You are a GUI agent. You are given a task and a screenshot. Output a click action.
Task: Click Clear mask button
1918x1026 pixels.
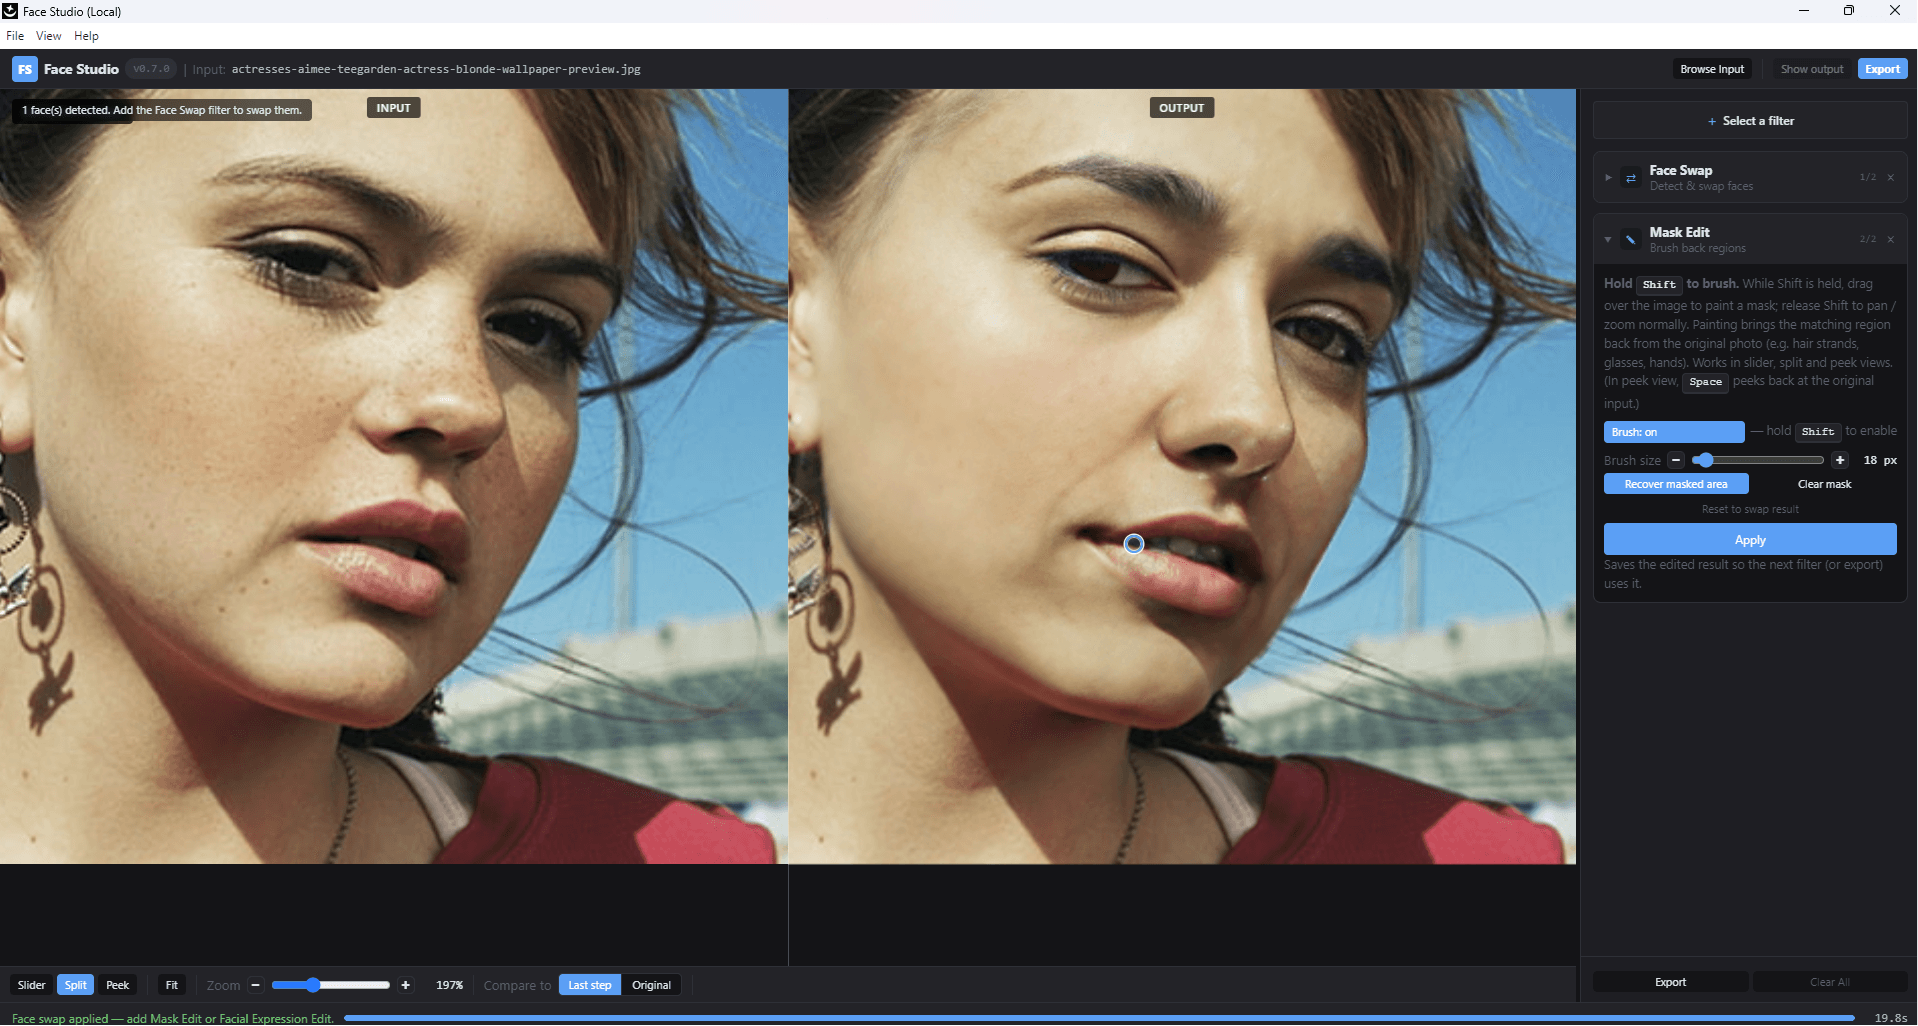tap(1825, 484)
